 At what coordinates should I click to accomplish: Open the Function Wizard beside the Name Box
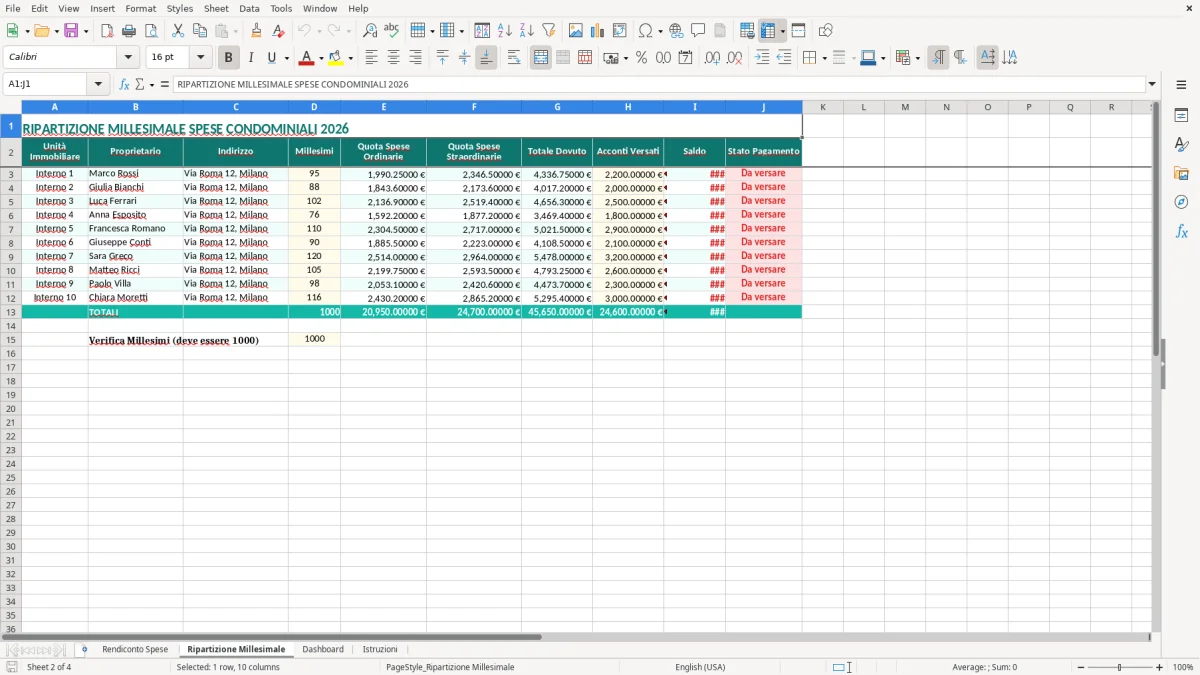(x=125, y=84)
